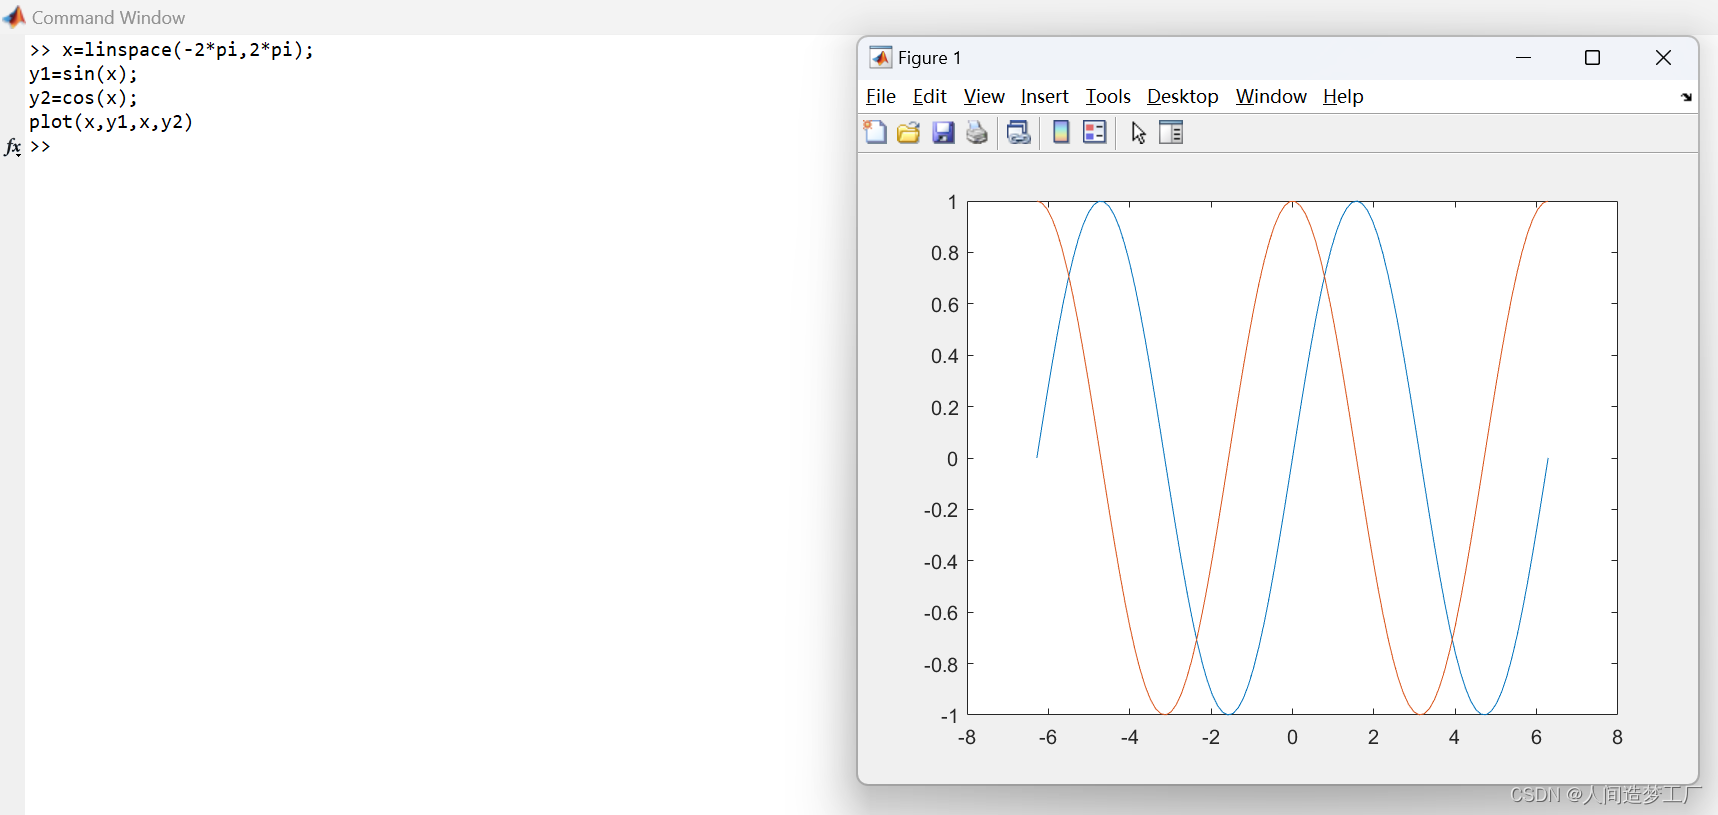Click the y1=sin(x); command line
This screenshot has height=815, width=1718.
(84, 74)
